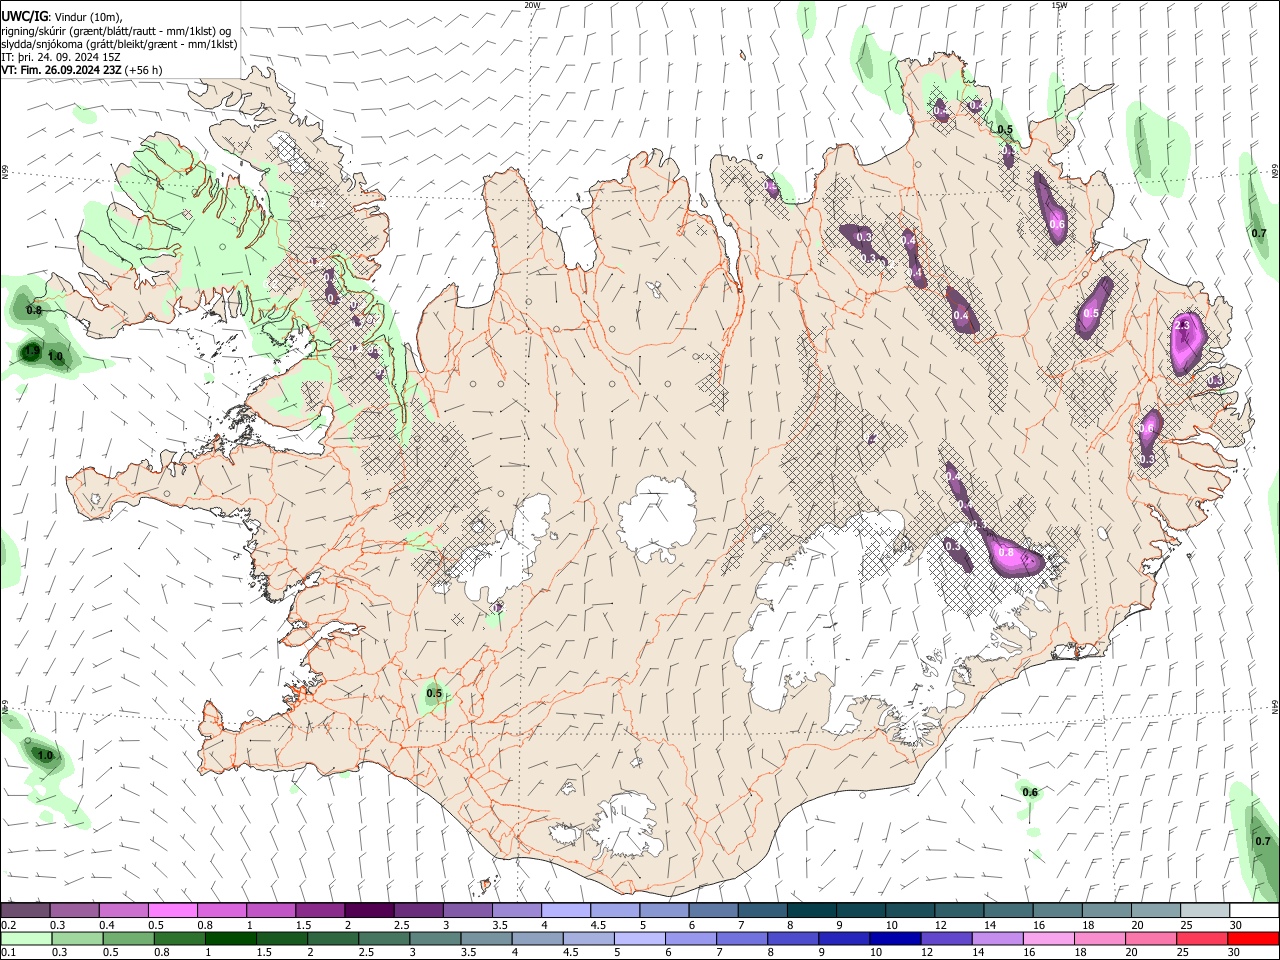Select the 30 bright red swatch in the bottom legend row
This screenshot has width=1280, height=960.
[x=1253, y=938]
